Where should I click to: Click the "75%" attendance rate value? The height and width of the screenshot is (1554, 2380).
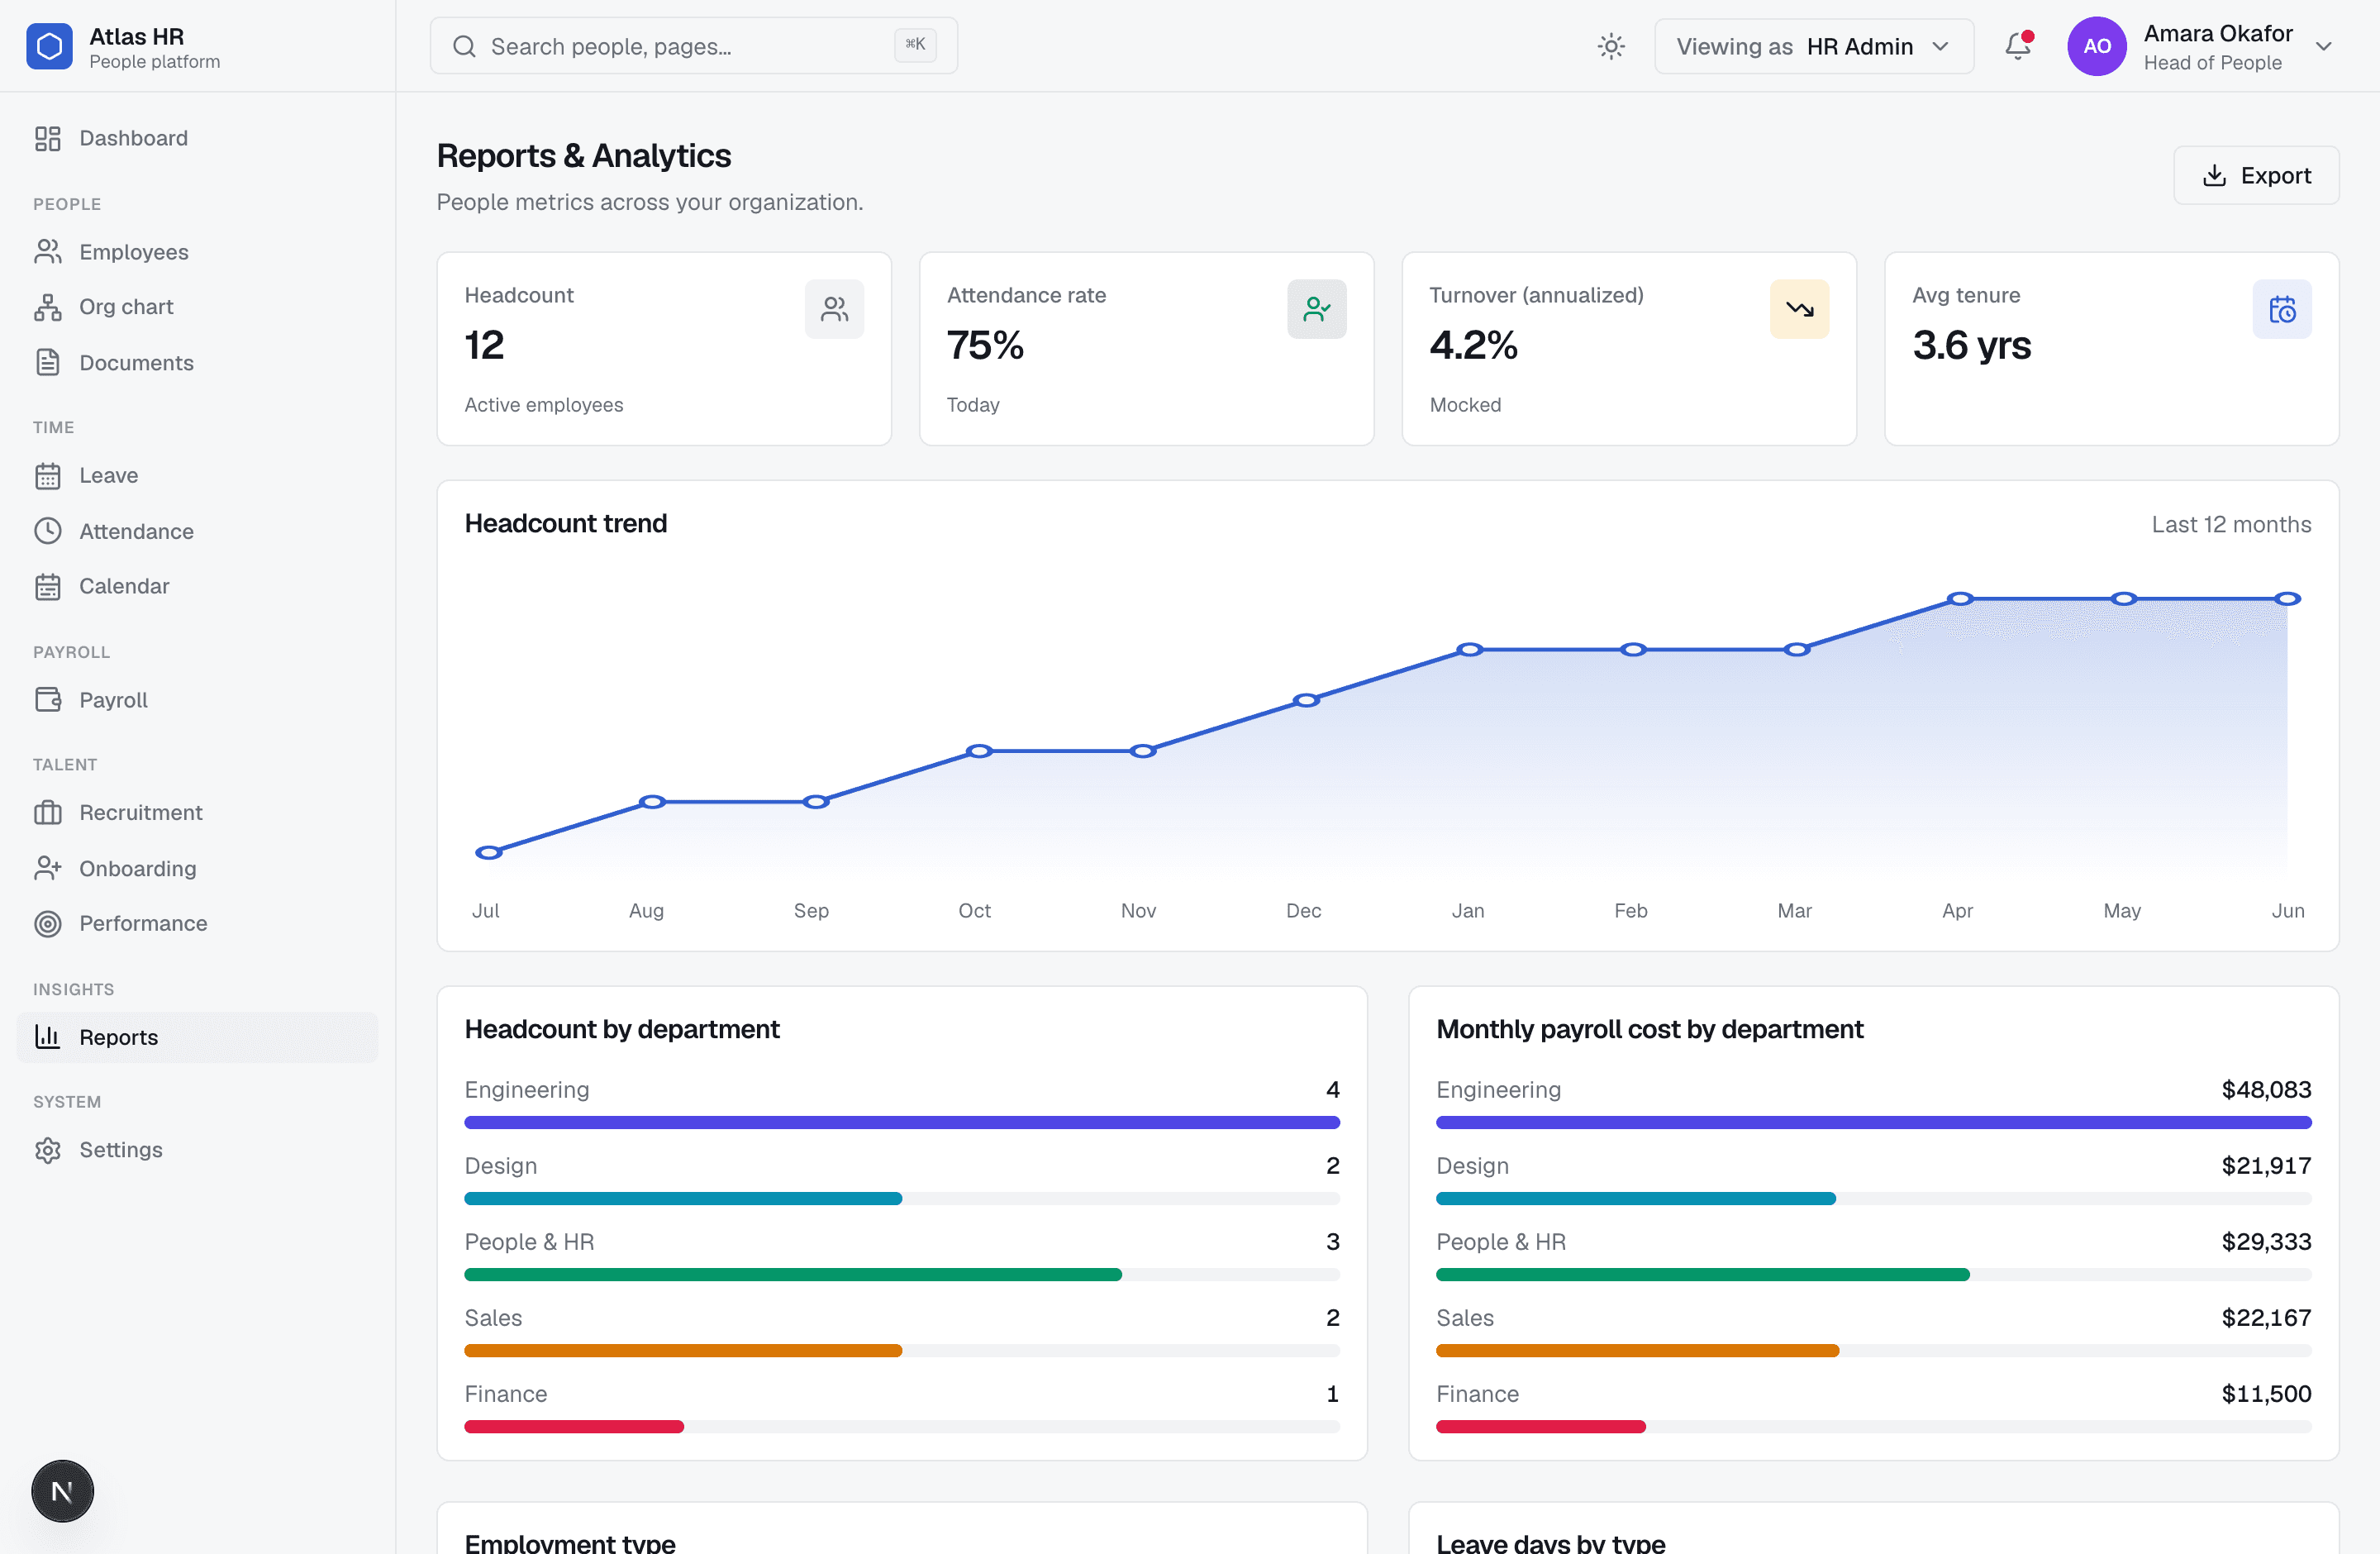(984, 345)
